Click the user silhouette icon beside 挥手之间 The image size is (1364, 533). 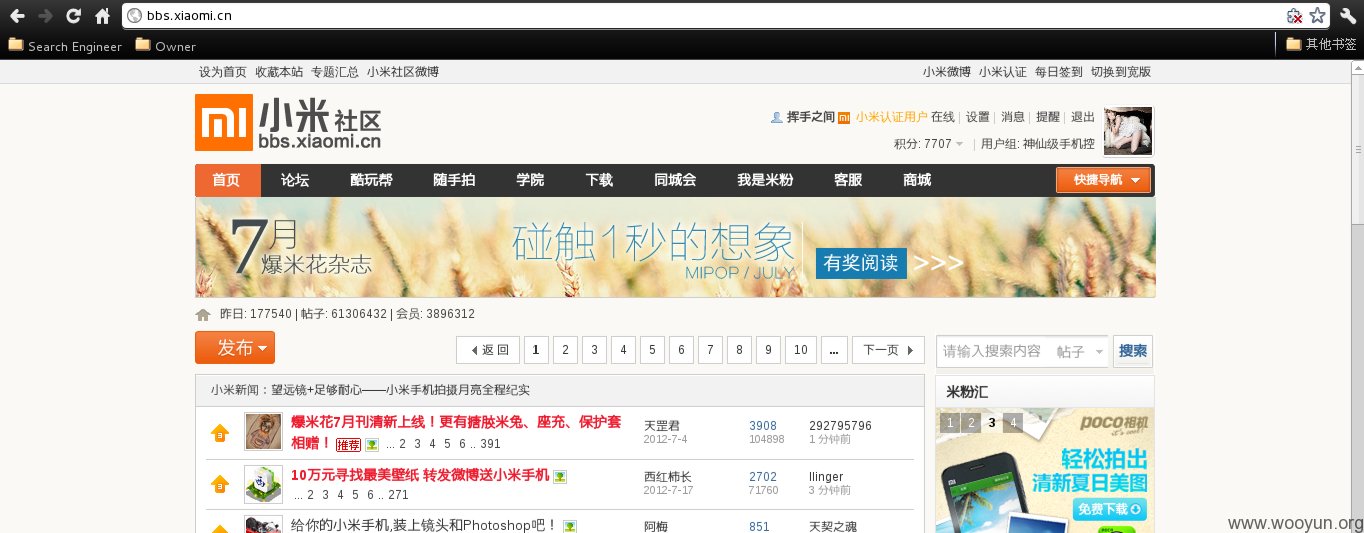coord(776,117)
